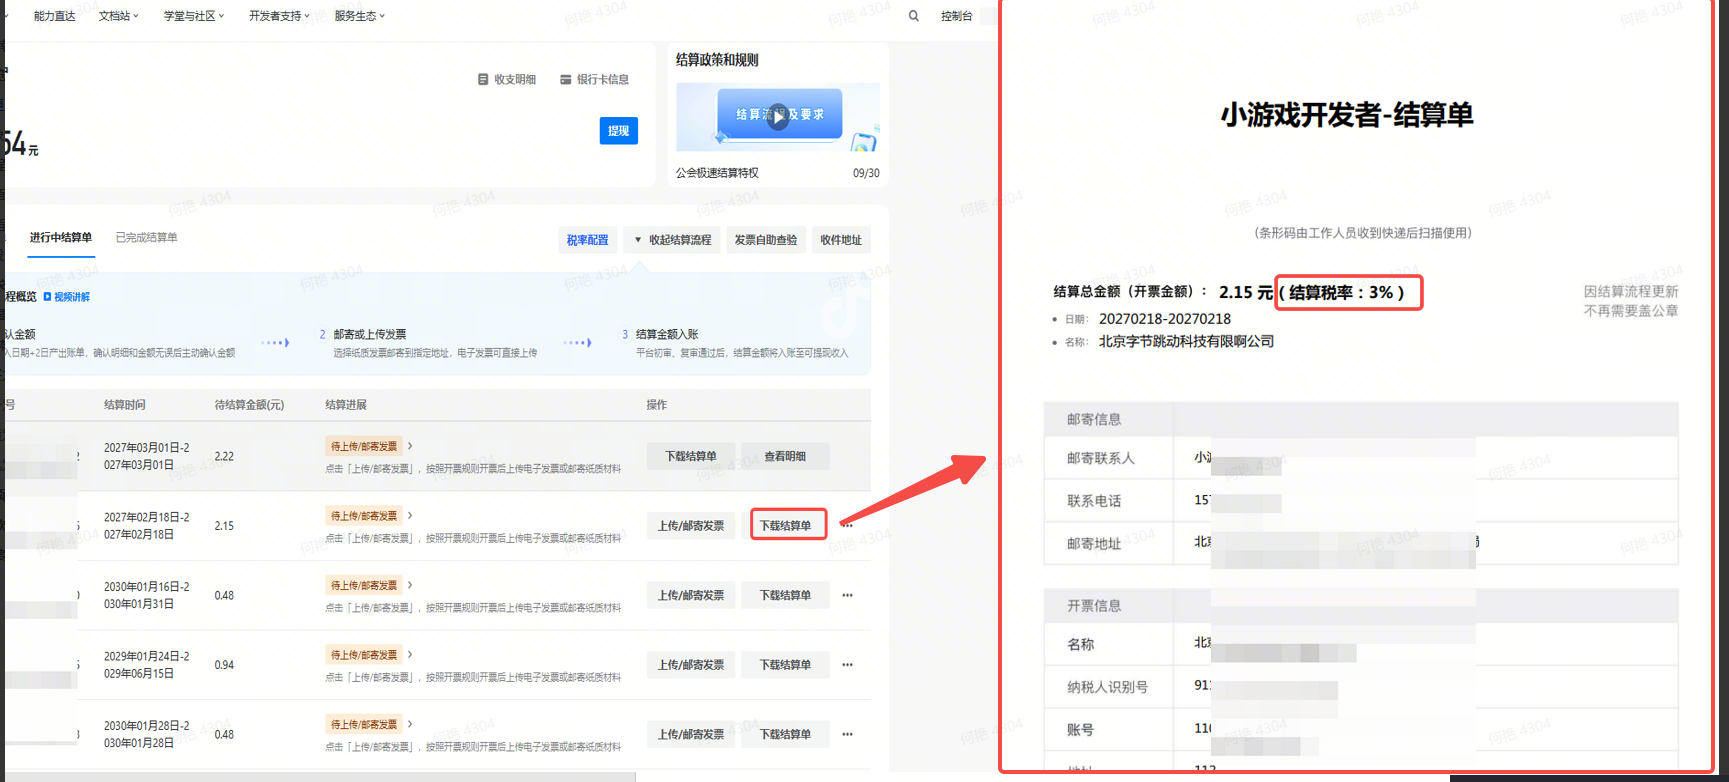
Task: Click the search magnifier icon in header
Action: click(913, 16)
